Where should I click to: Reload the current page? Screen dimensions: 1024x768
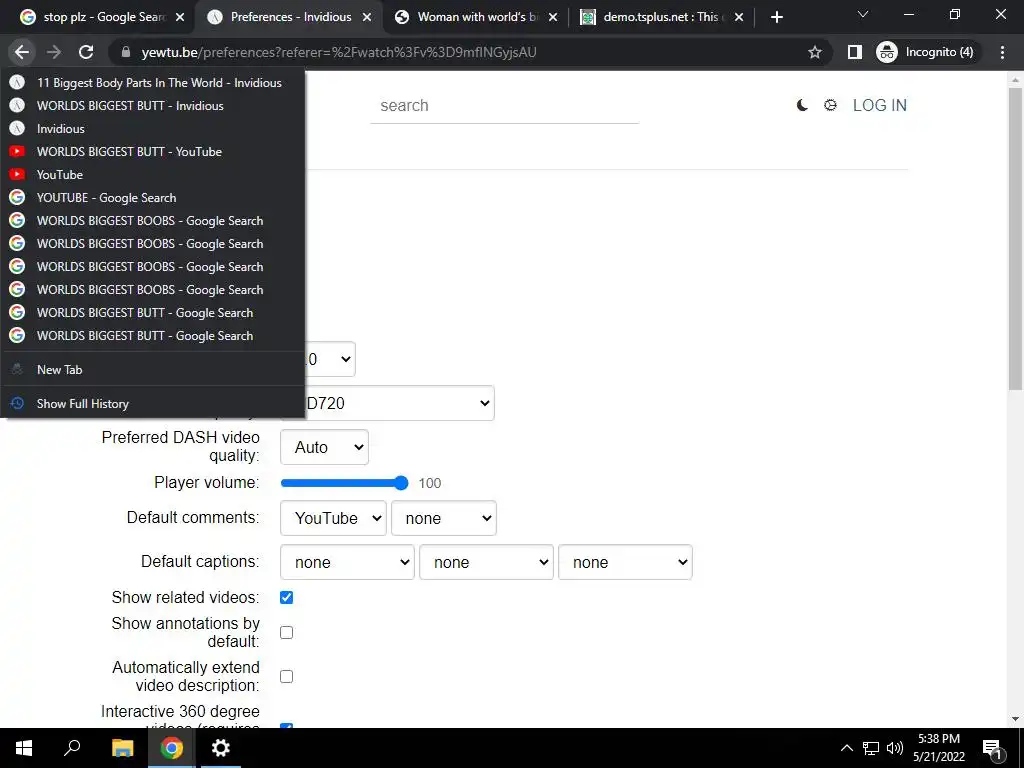86,52
